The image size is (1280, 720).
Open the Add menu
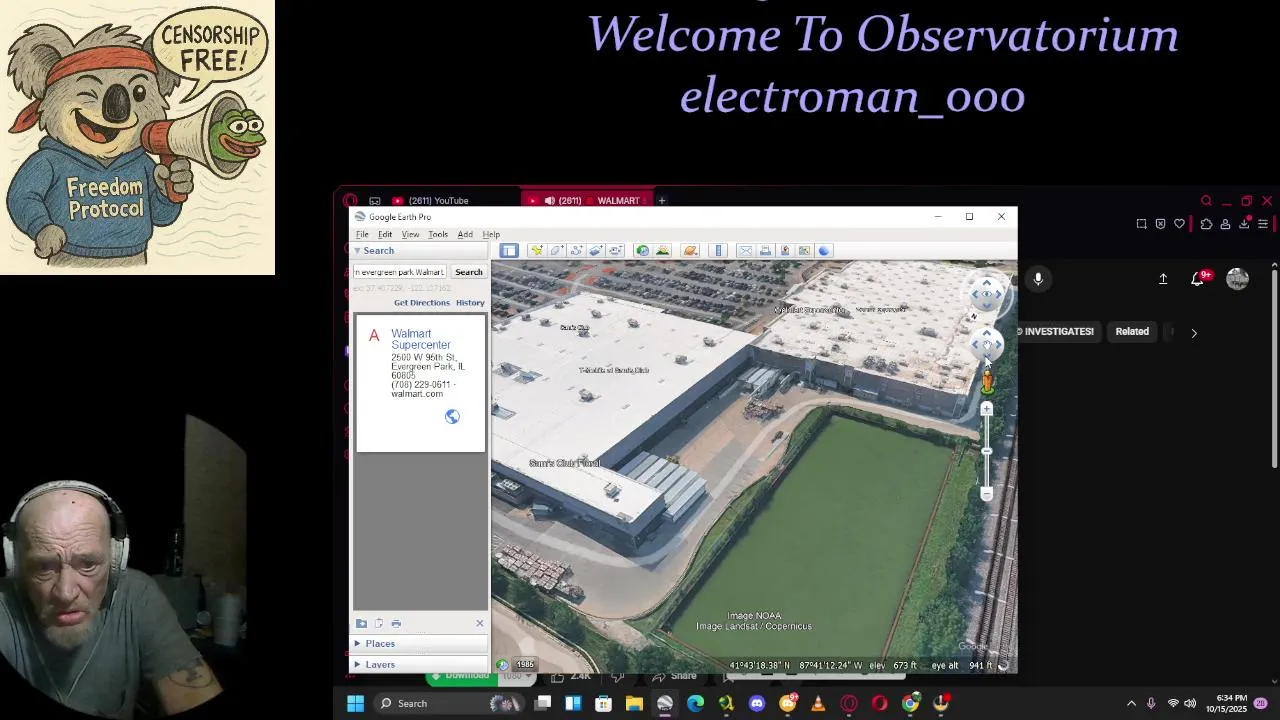pos(465,234)
